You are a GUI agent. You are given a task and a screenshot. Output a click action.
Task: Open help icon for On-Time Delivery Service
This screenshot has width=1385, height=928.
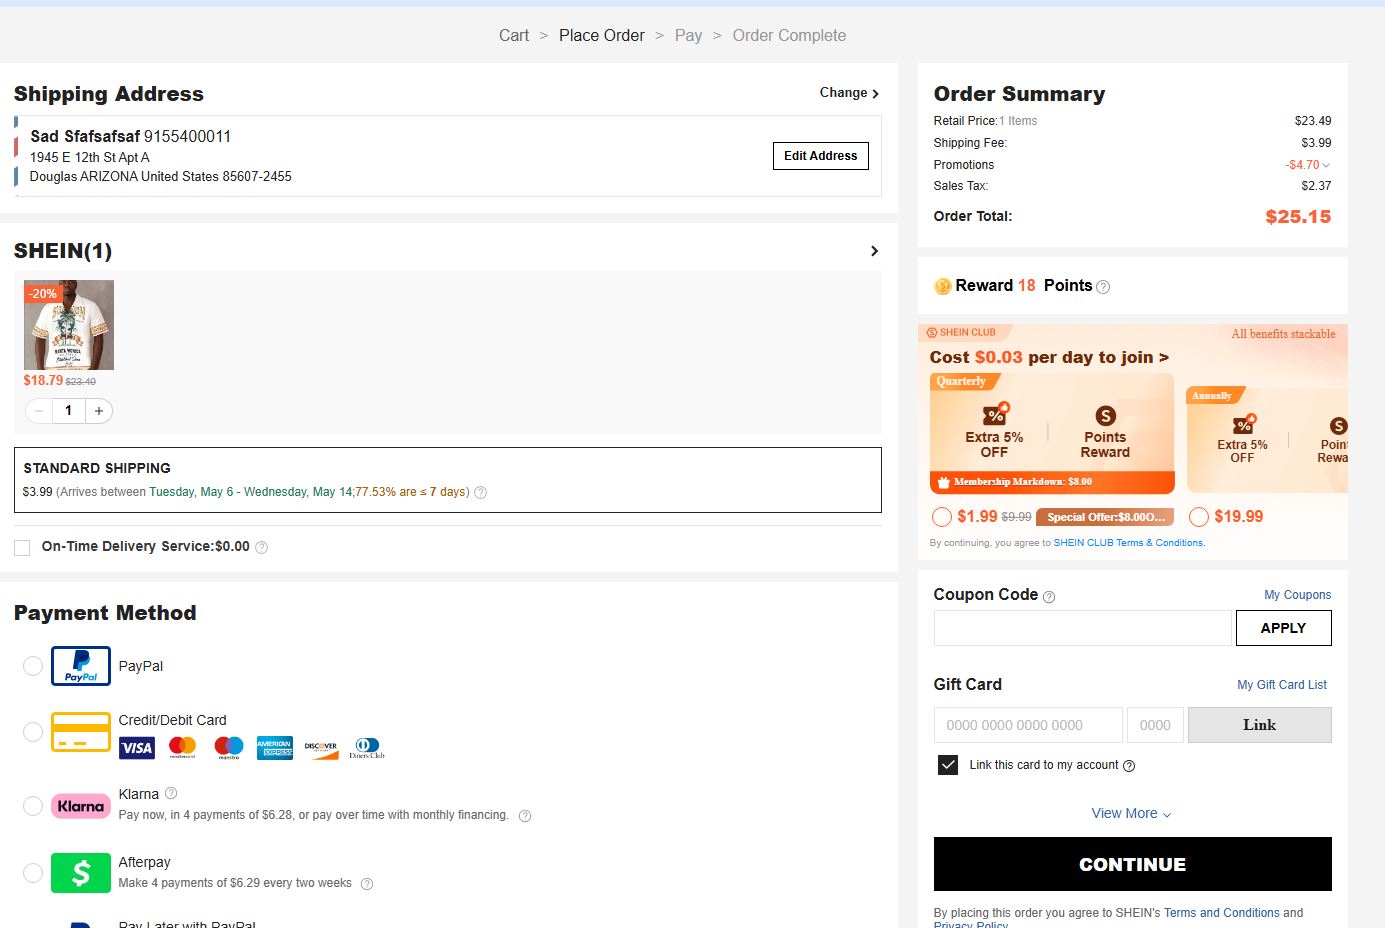[262, 547]
